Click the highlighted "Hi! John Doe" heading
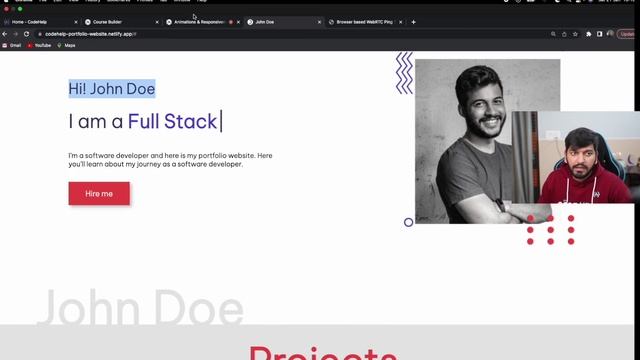This screenshot has width=640, height=360. [x=112, y=89]
